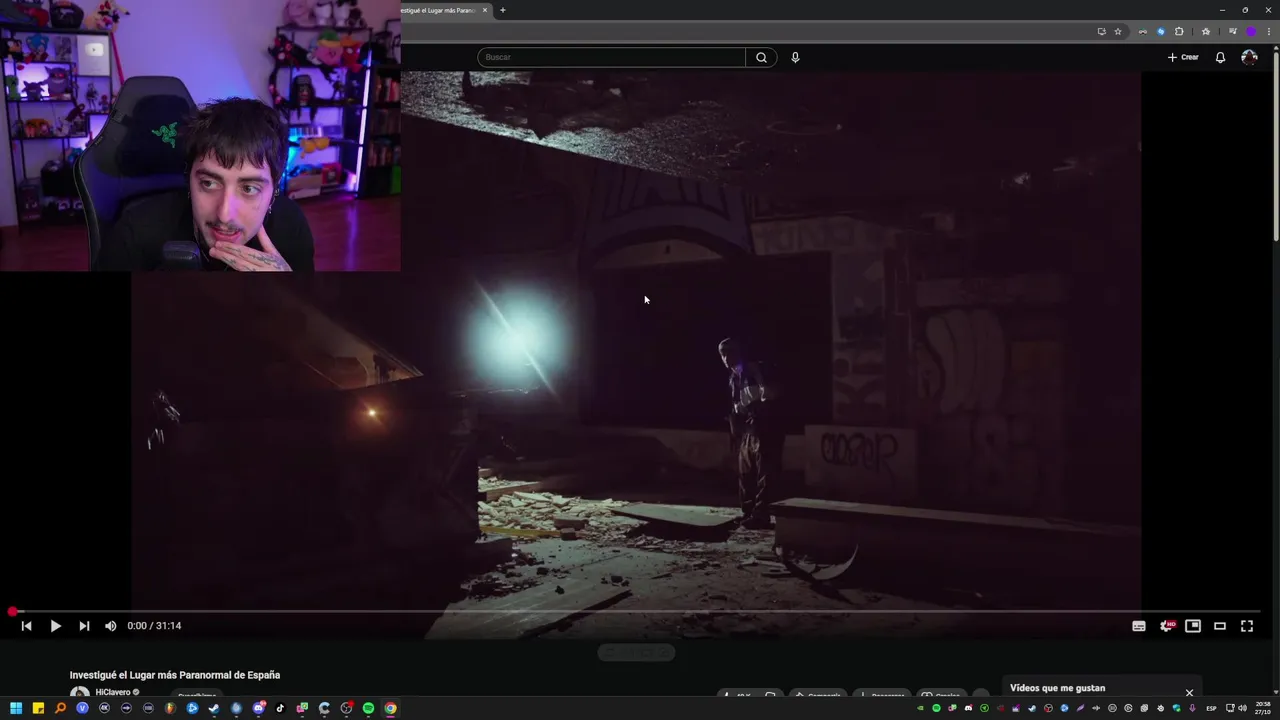Switch to miniplayer mode
The image size is (1280, 720).
pyautogui.click(x=1193, y=626)
